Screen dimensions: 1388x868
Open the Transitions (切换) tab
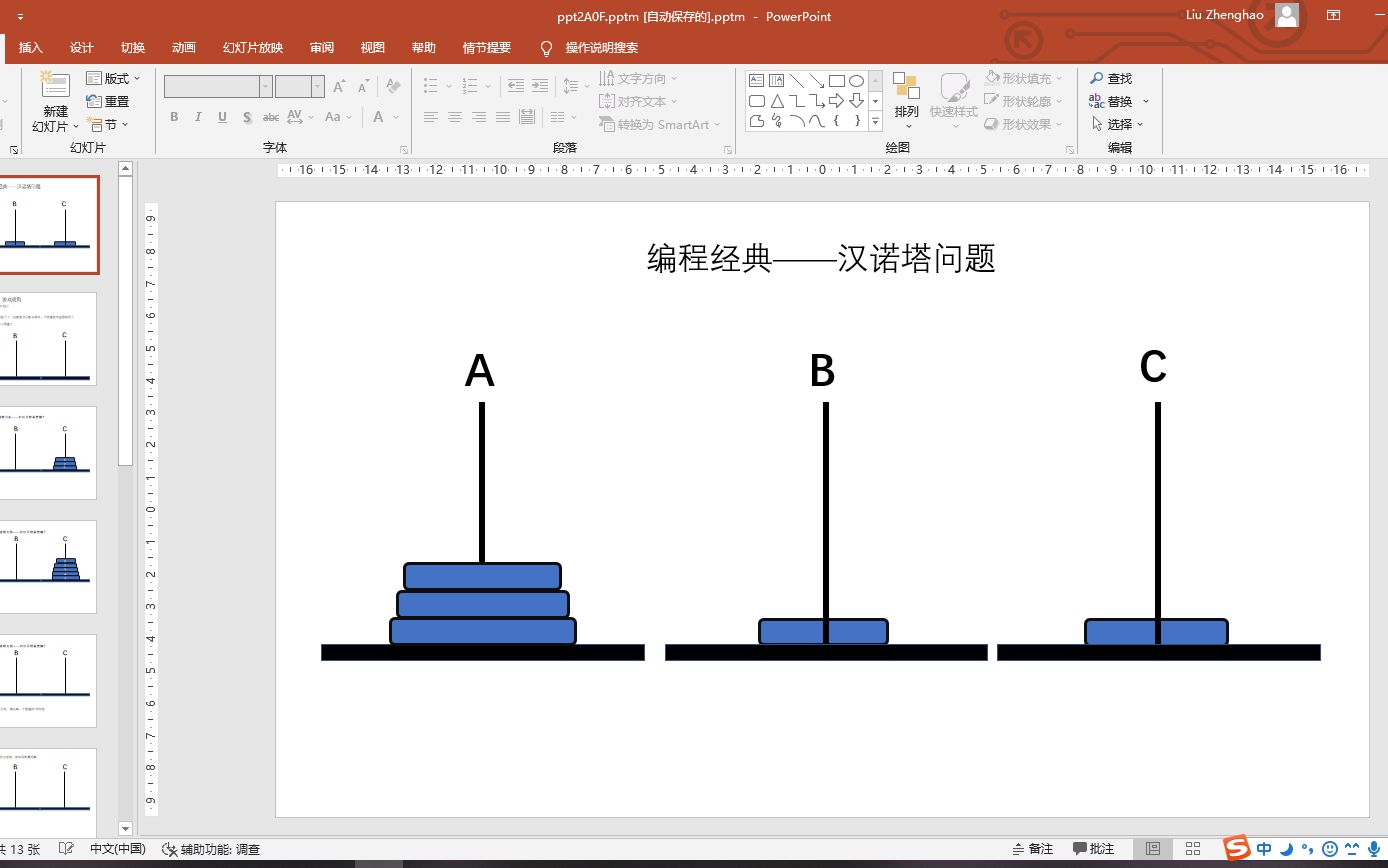133,48
